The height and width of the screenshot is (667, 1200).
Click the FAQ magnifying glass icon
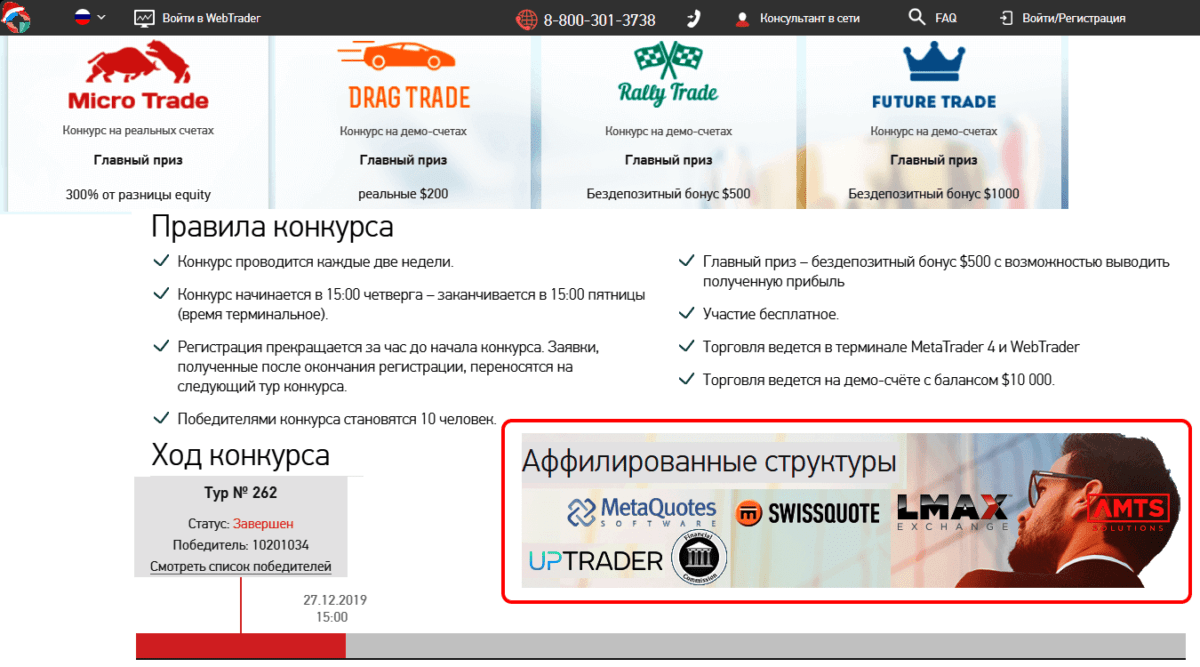pos(916,17)
